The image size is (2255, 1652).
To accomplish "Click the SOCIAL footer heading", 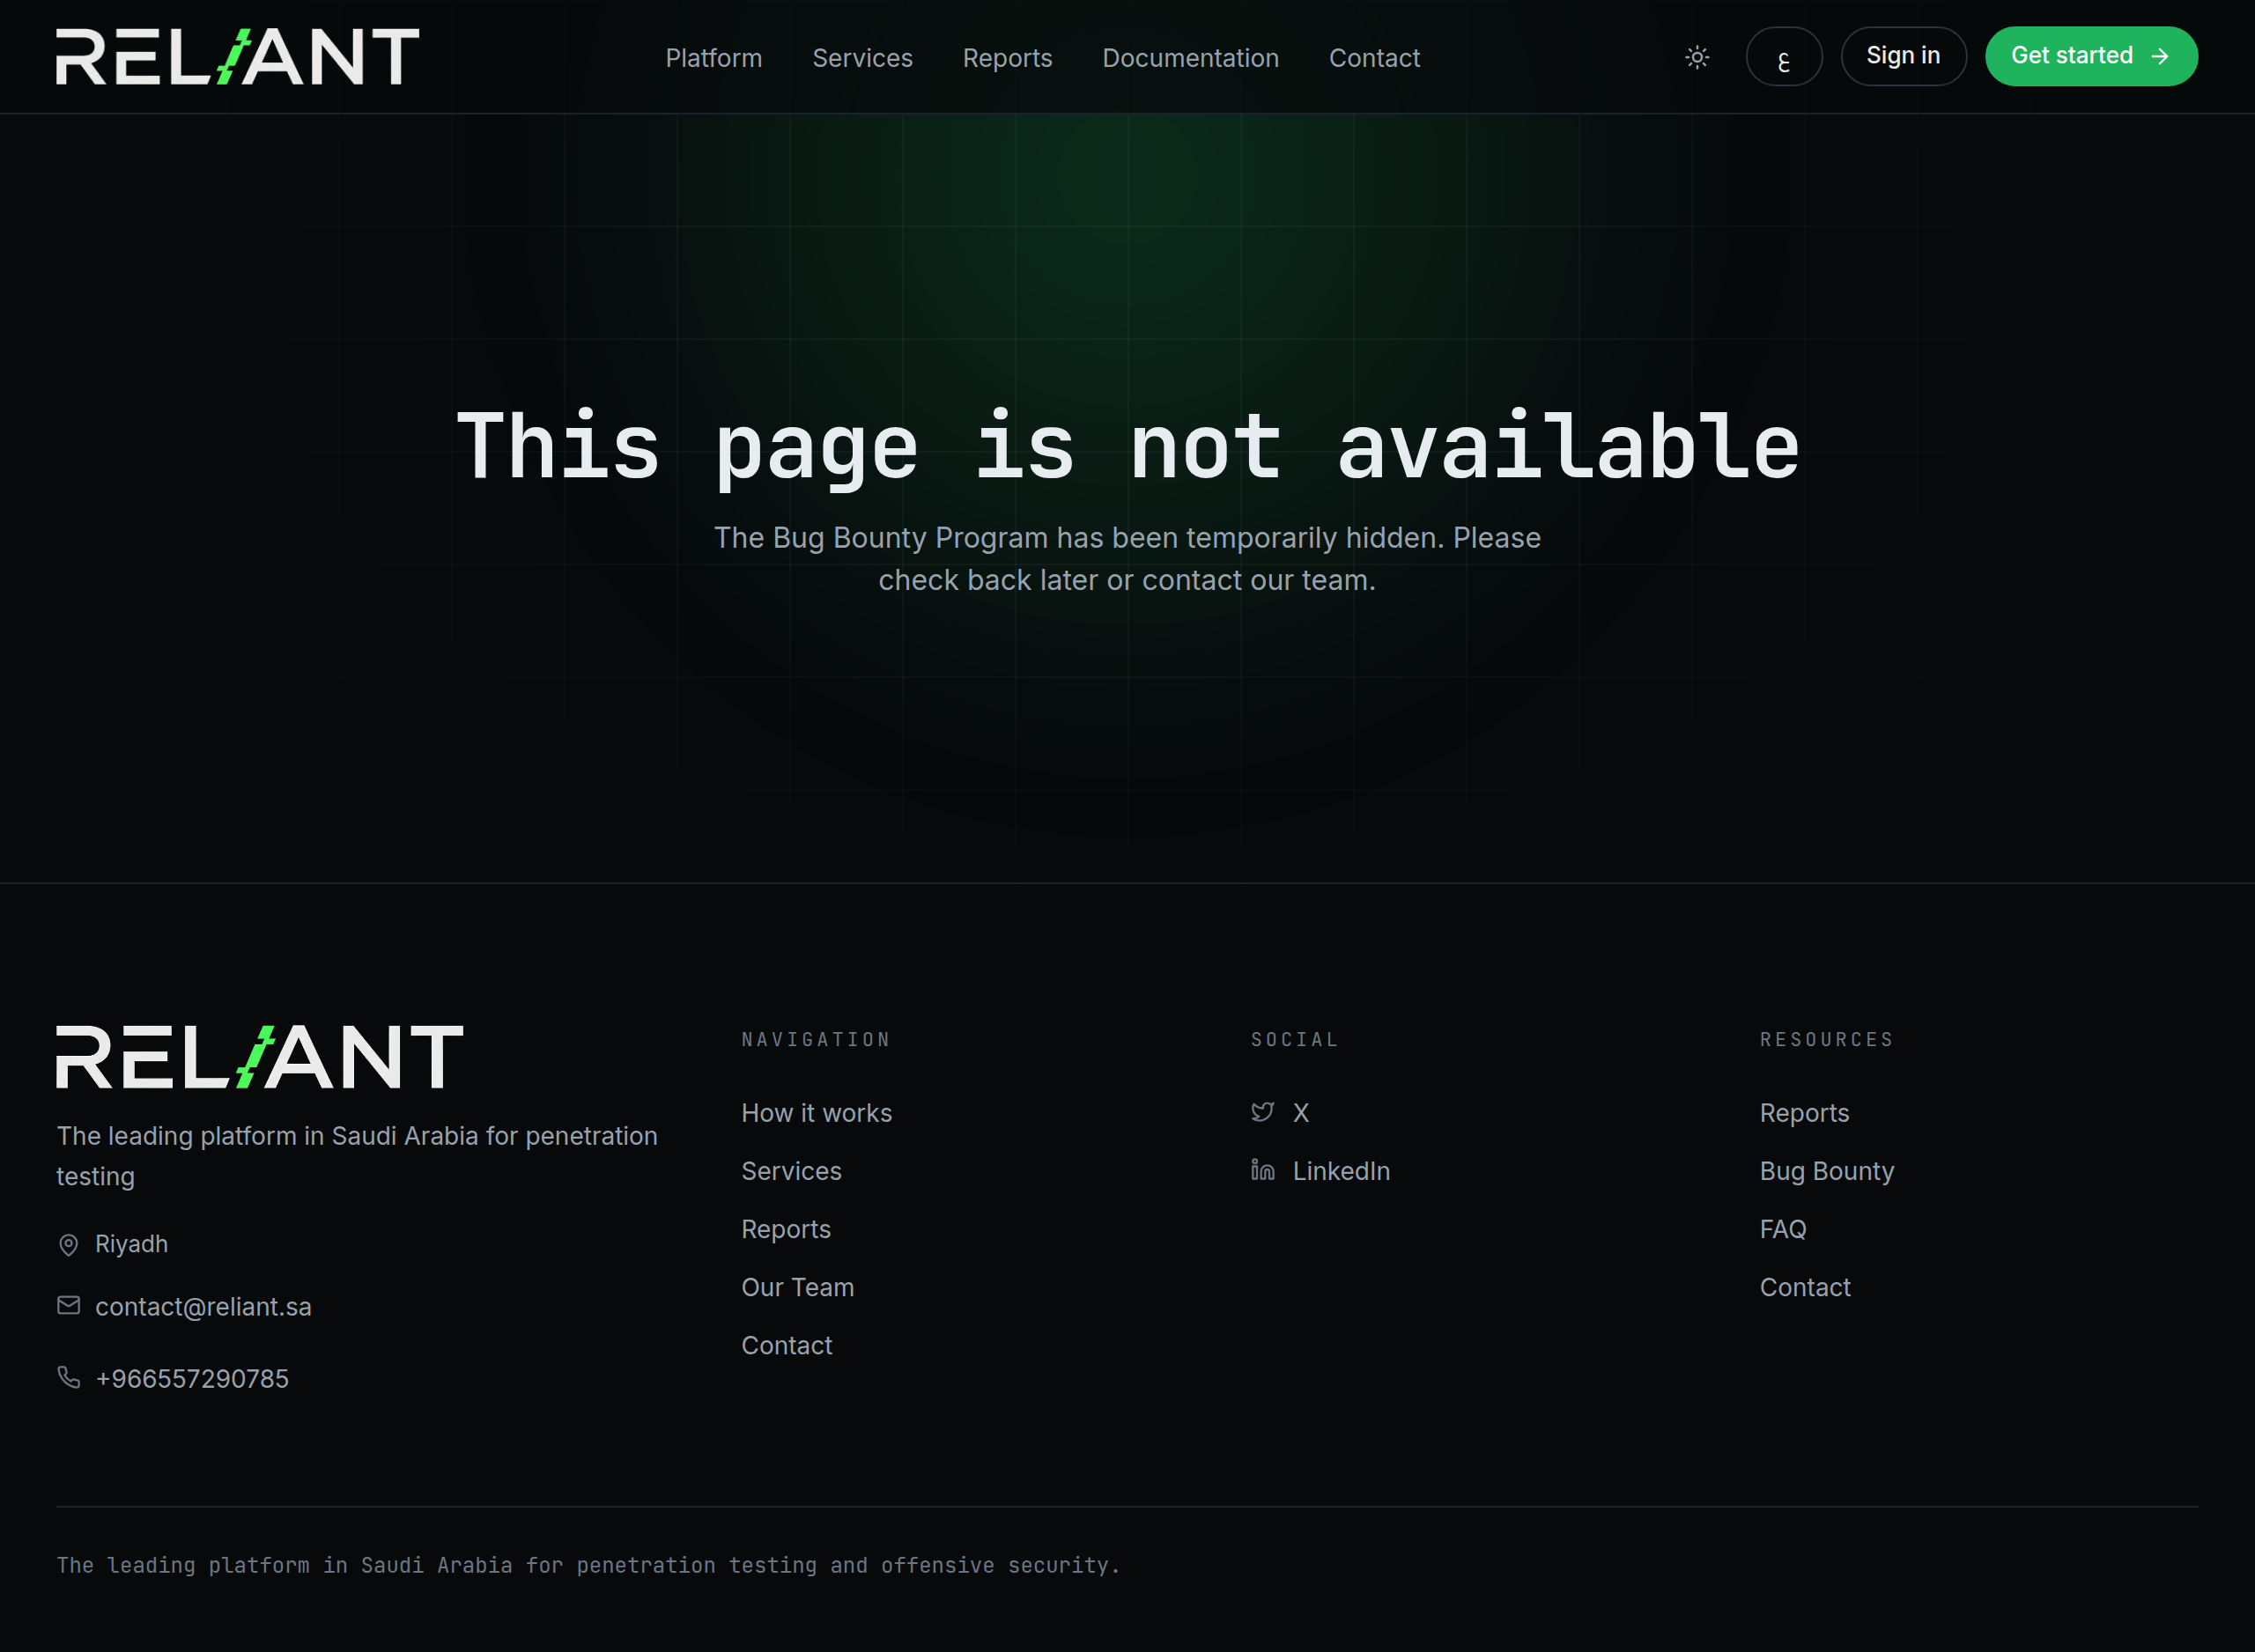I will point(1294,1040).
